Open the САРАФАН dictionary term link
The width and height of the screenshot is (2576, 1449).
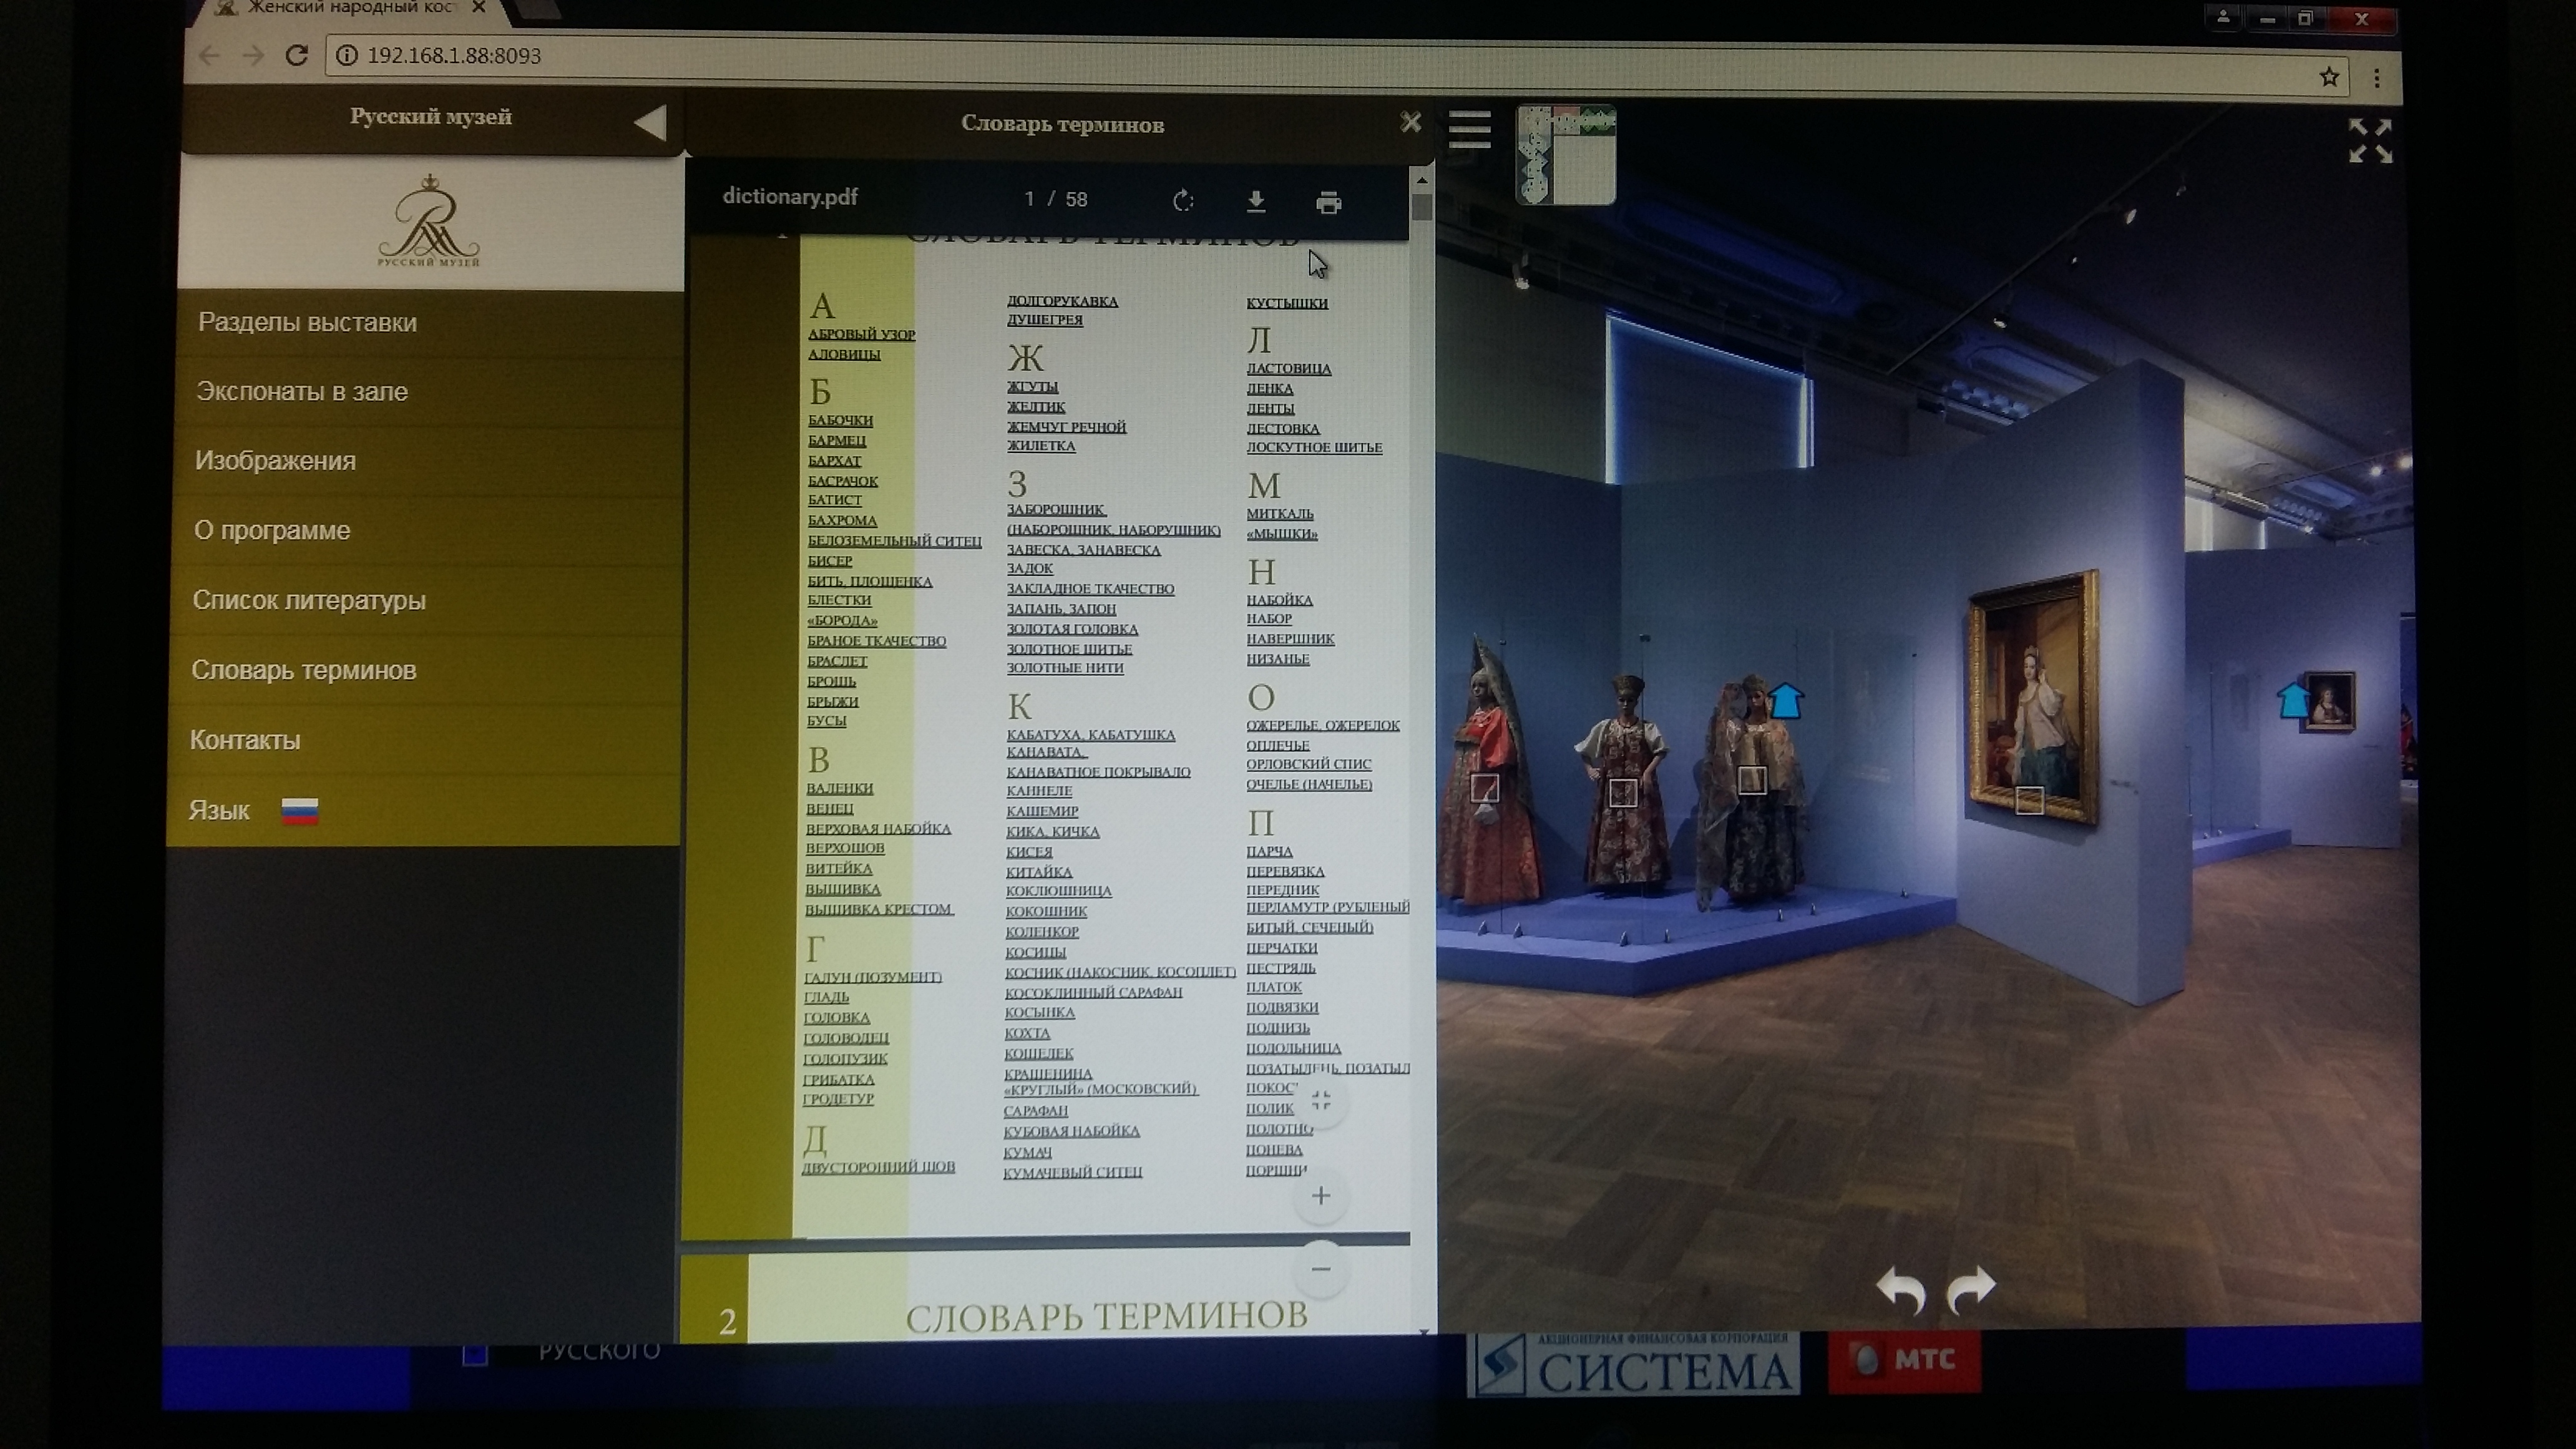point(1035,1111)
